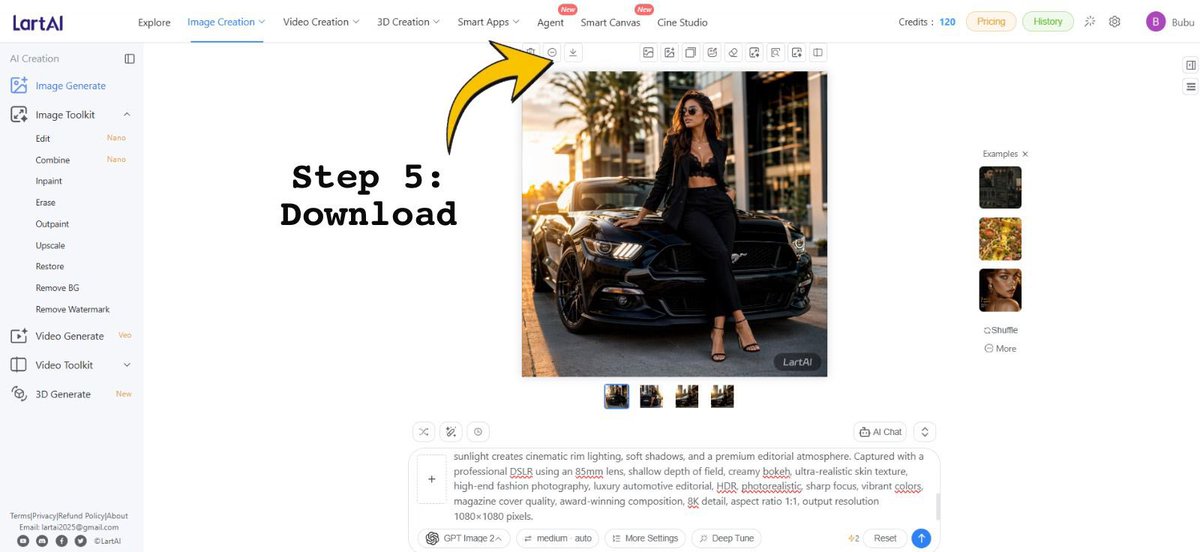The image size is (1200, 552).
Task: Open the Remove BG tool
Action: (57, 288)
